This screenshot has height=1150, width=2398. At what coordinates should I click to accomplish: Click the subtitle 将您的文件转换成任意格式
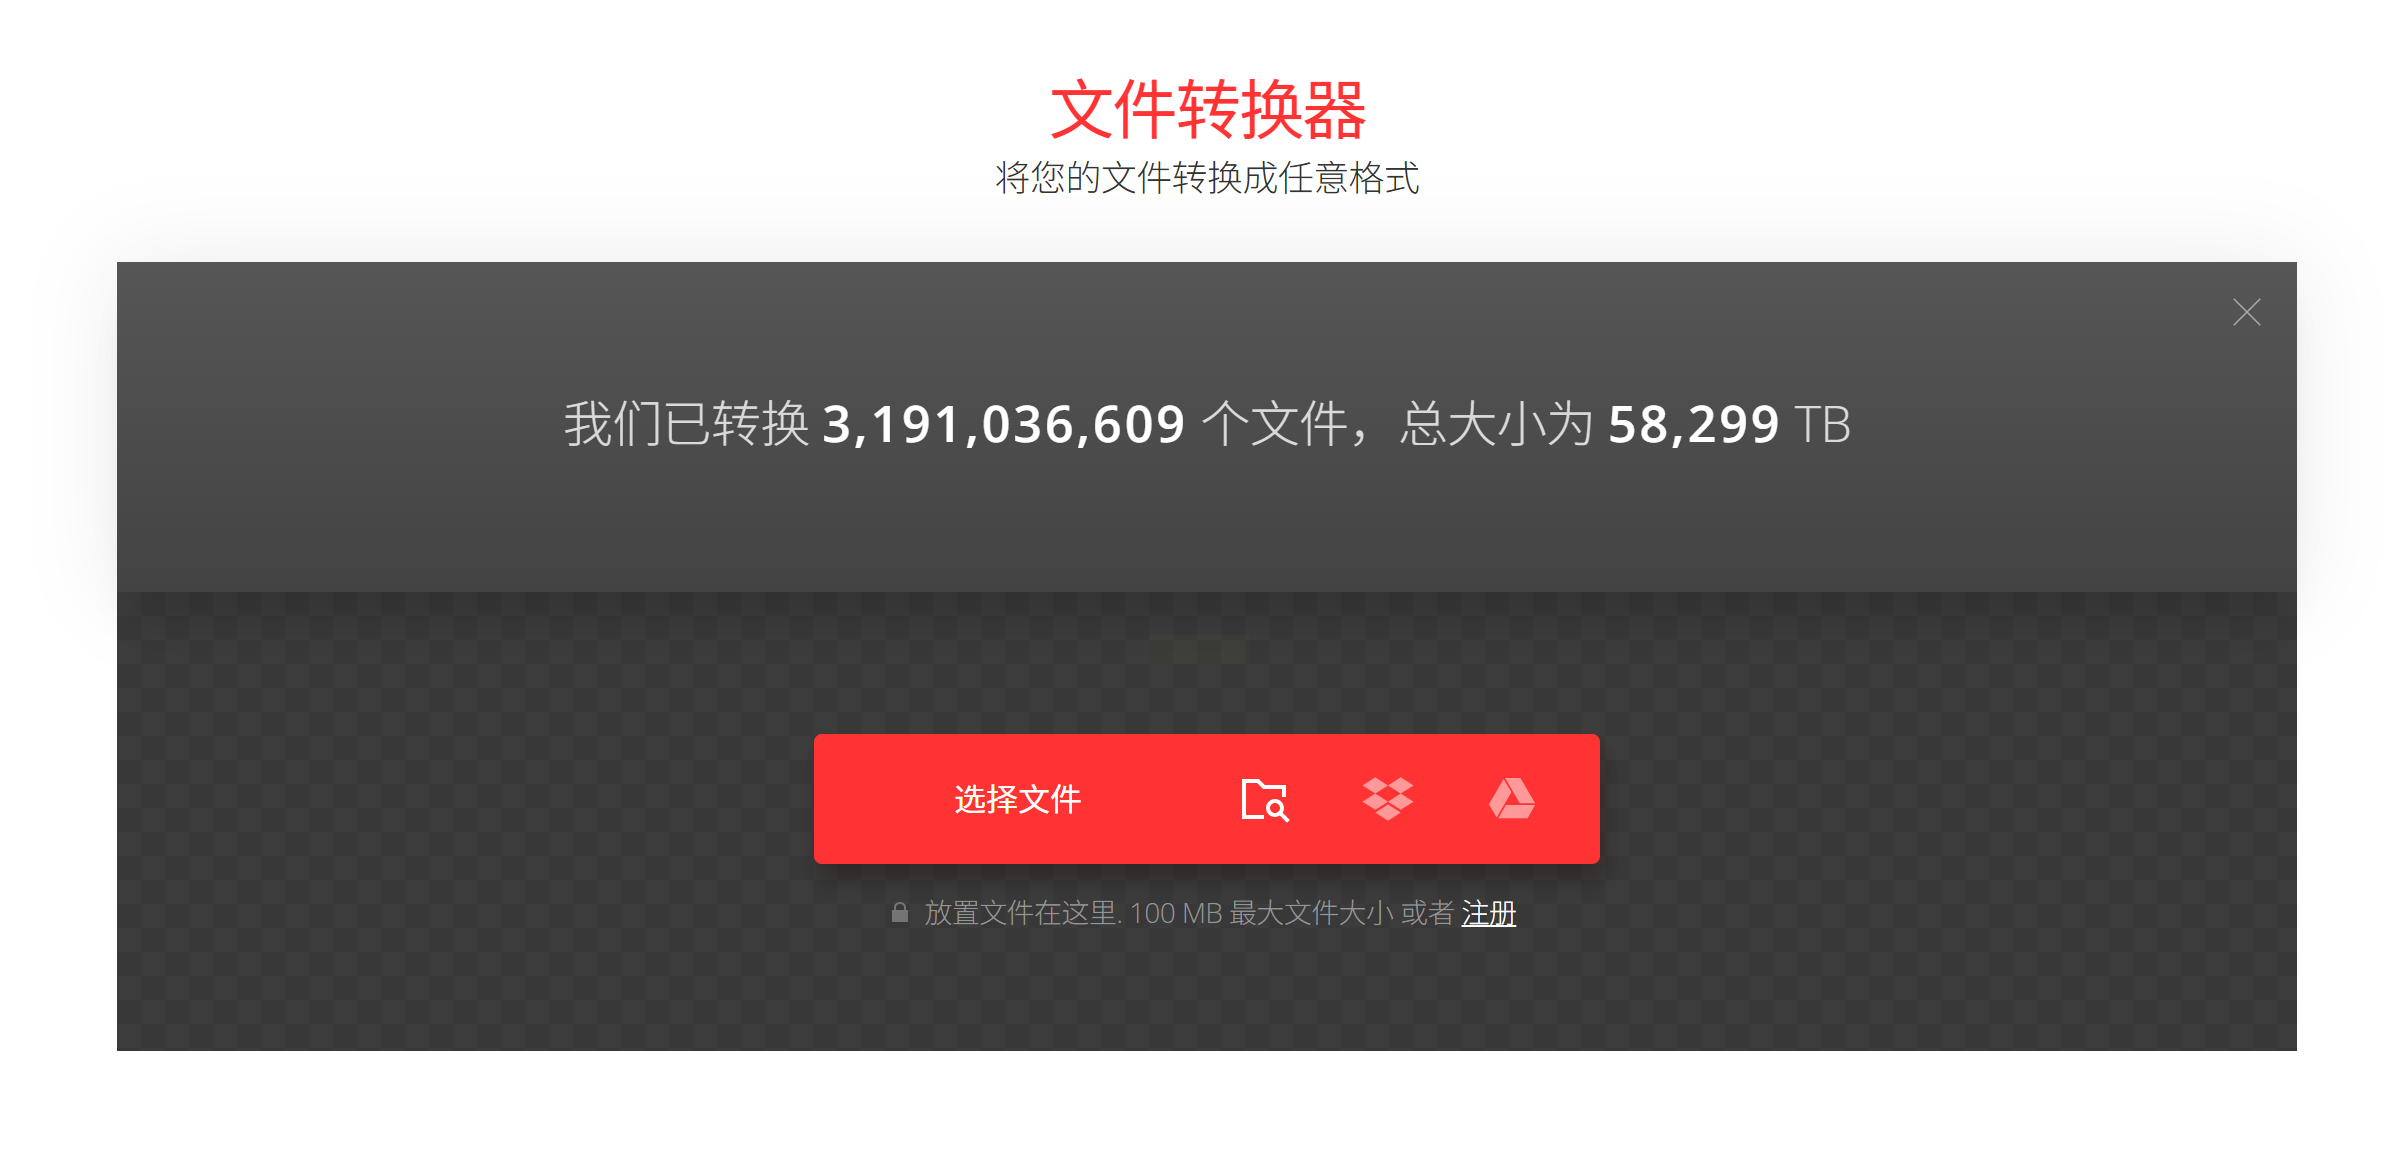point(1207,178)
